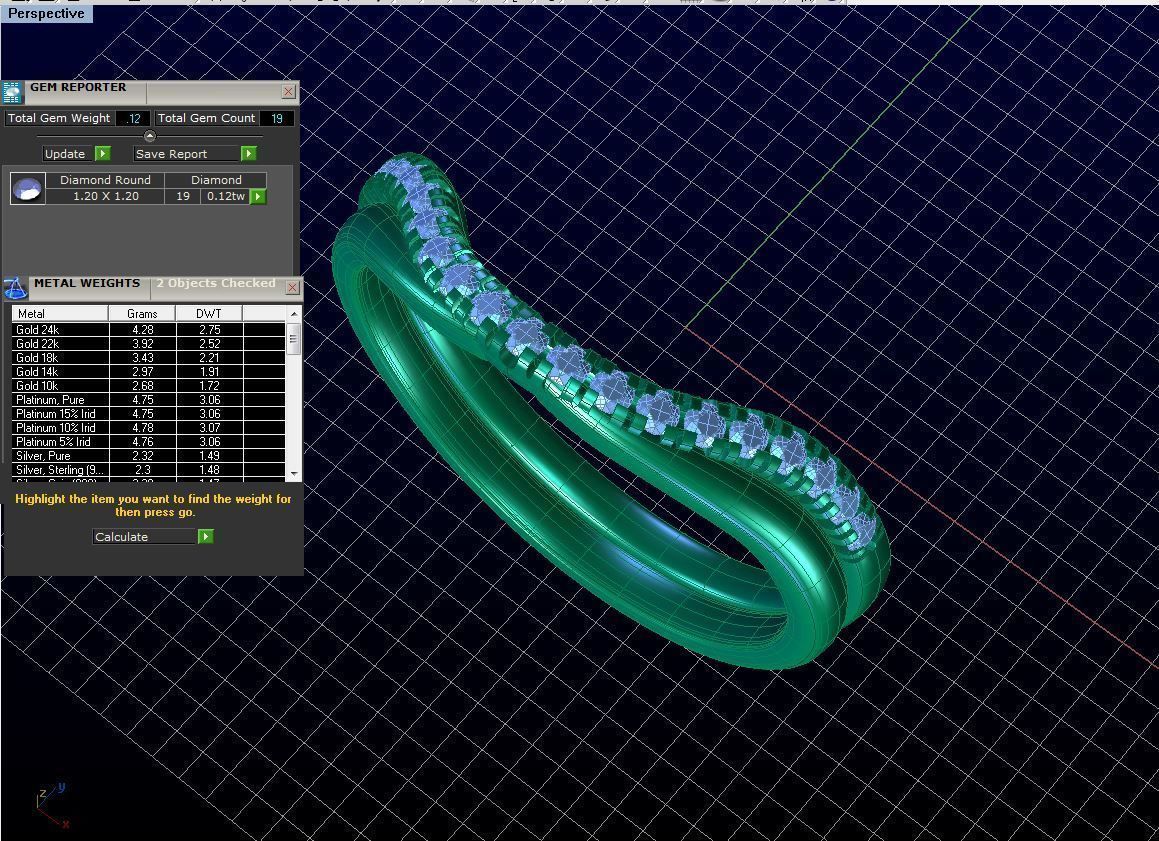Viewport: 1159px width, 841px height.
Task: Click the 1.20 X 1.20 size cell
Action: (105, 196)
